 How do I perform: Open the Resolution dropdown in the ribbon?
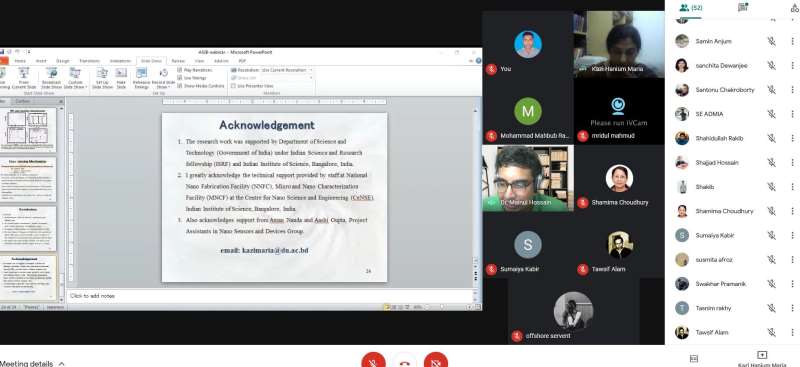click(286, 70)
